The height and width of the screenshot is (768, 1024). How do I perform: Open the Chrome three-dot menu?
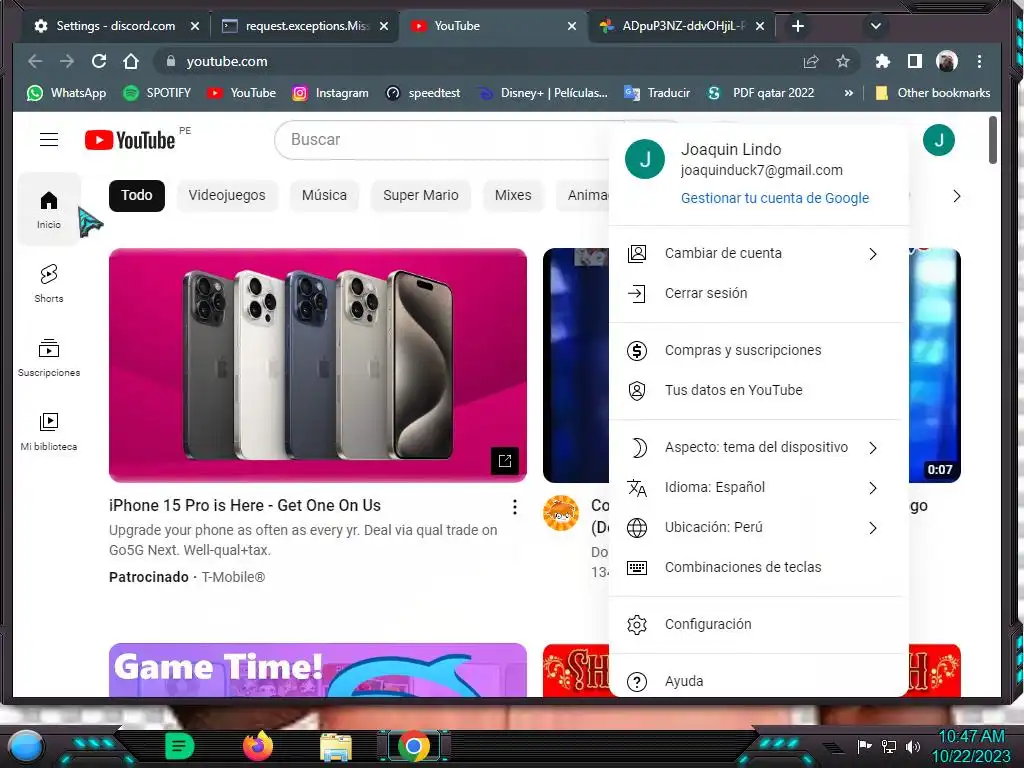(979, 61)
